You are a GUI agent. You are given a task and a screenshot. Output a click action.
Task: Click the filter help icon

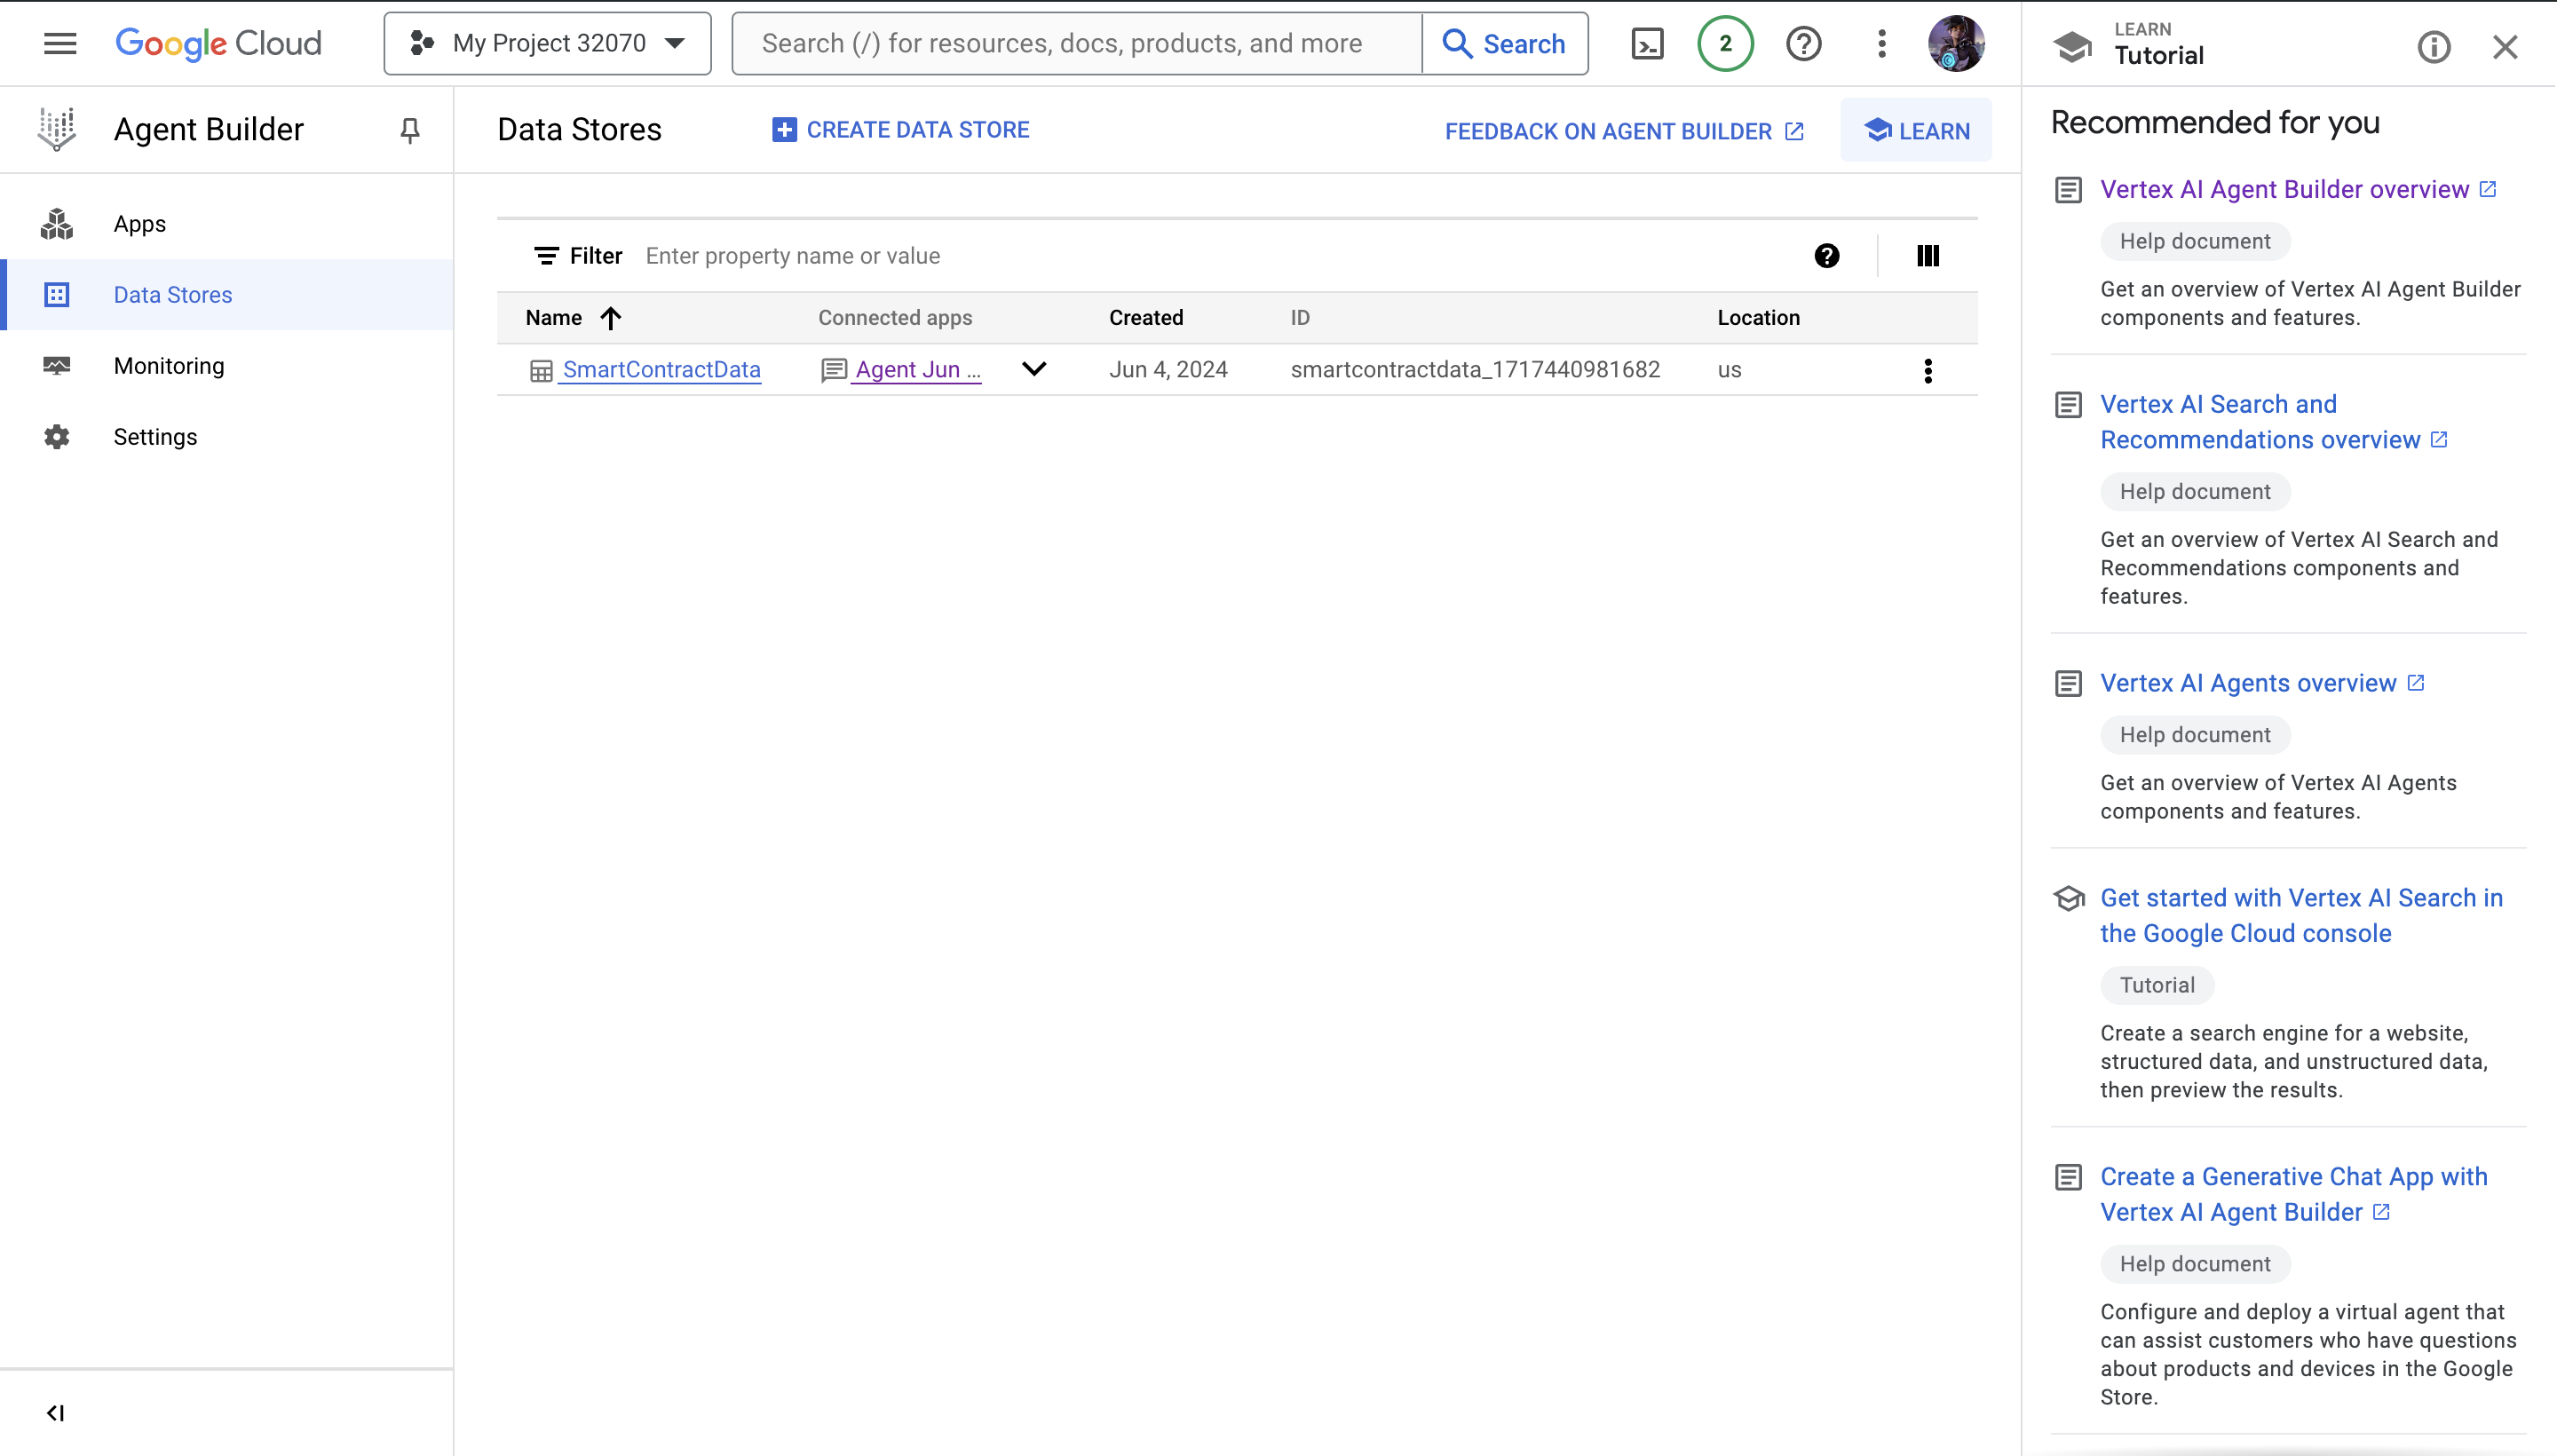[x=1826, y=256]
